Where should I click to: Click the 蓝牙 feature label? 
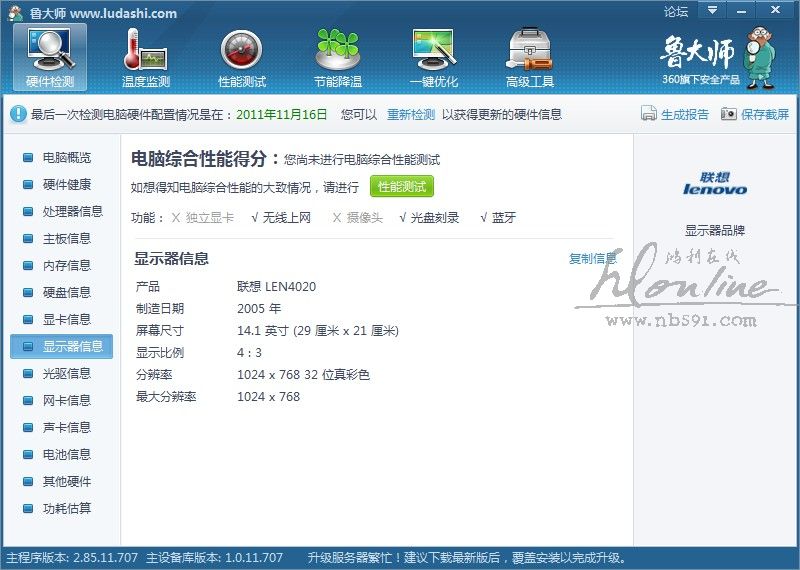coord(504,218)
